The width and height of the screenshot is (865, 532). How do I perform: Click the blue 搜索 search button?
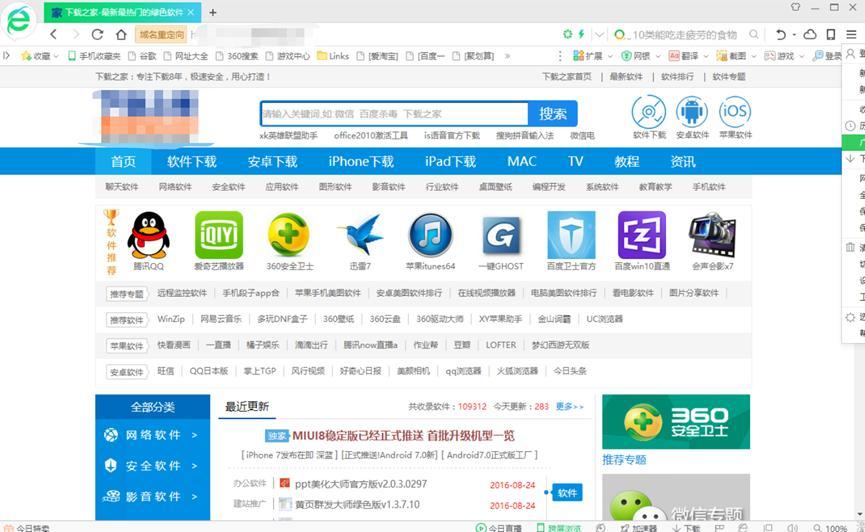tap(553, 114)
